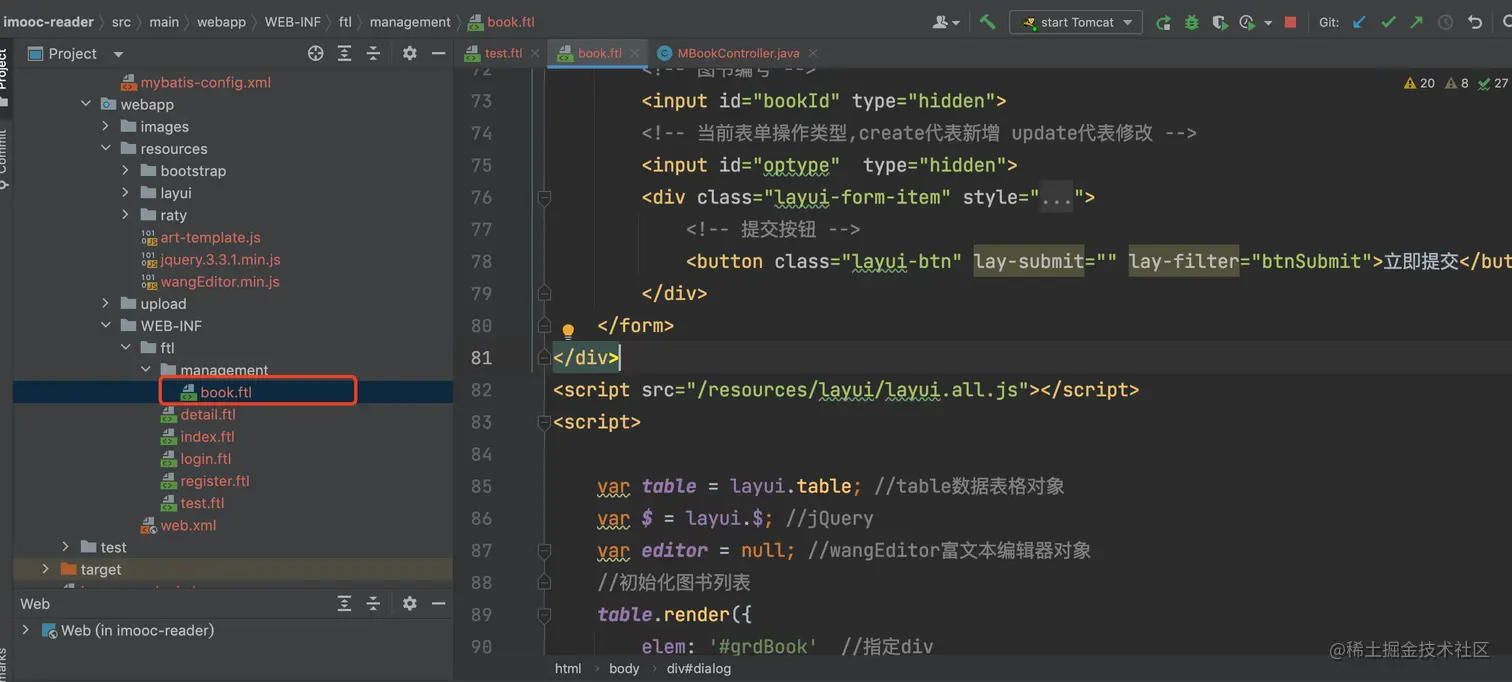Viewport: 1512px width, 682px height.
Task: Click the green Git Commit checkmark
Action: [x=1388, y=22]
